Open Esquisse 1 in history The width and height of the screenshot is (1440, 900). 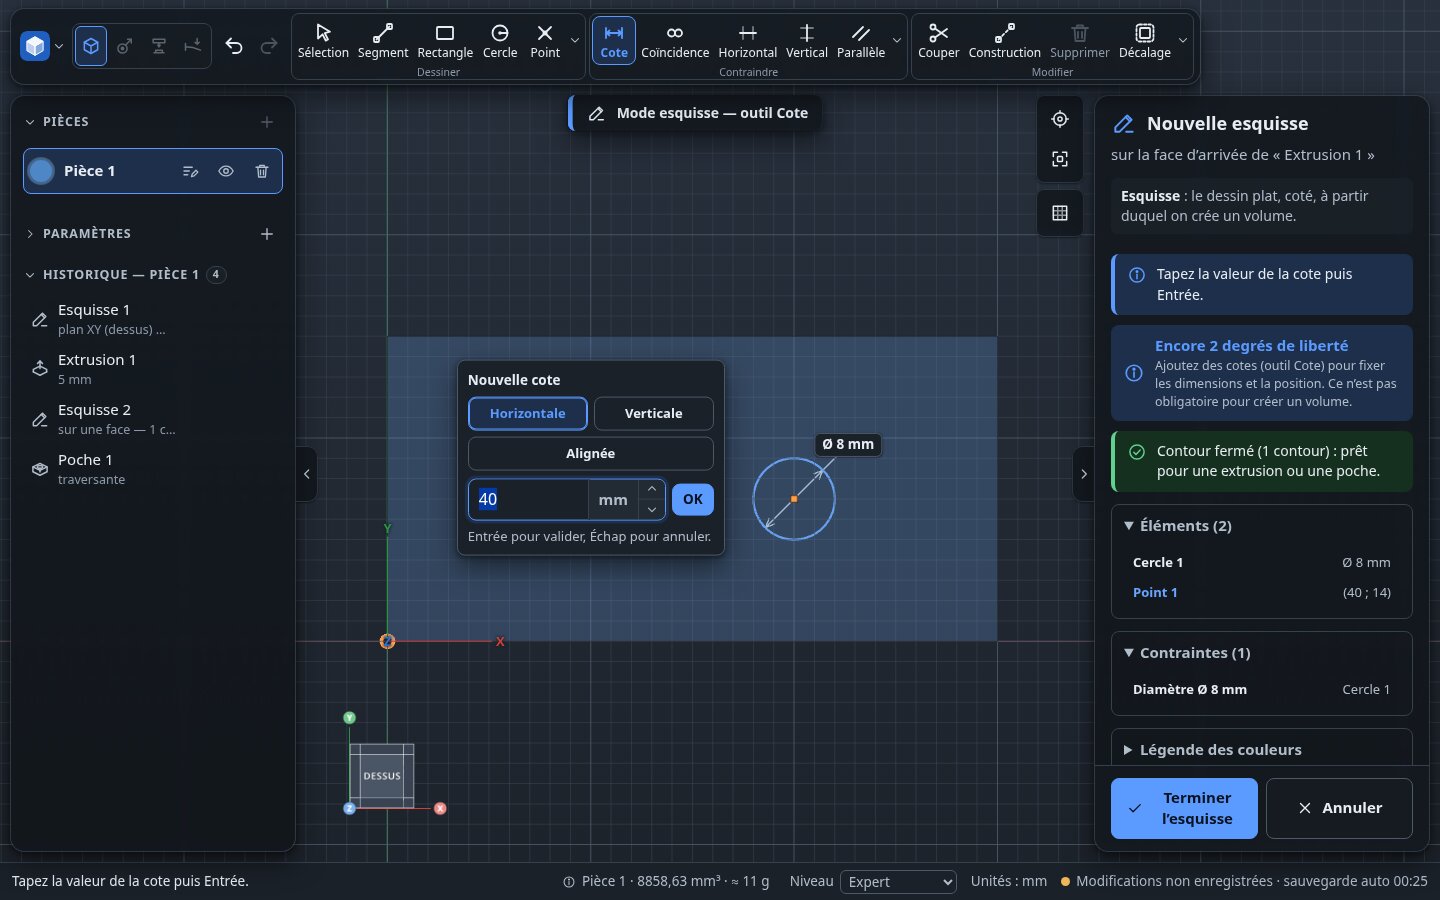coord(153,319)
